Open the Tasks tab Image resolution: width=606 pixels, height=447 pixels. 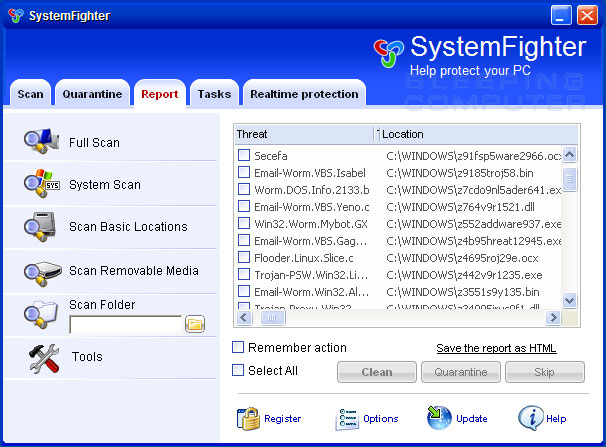coord(214,93)
